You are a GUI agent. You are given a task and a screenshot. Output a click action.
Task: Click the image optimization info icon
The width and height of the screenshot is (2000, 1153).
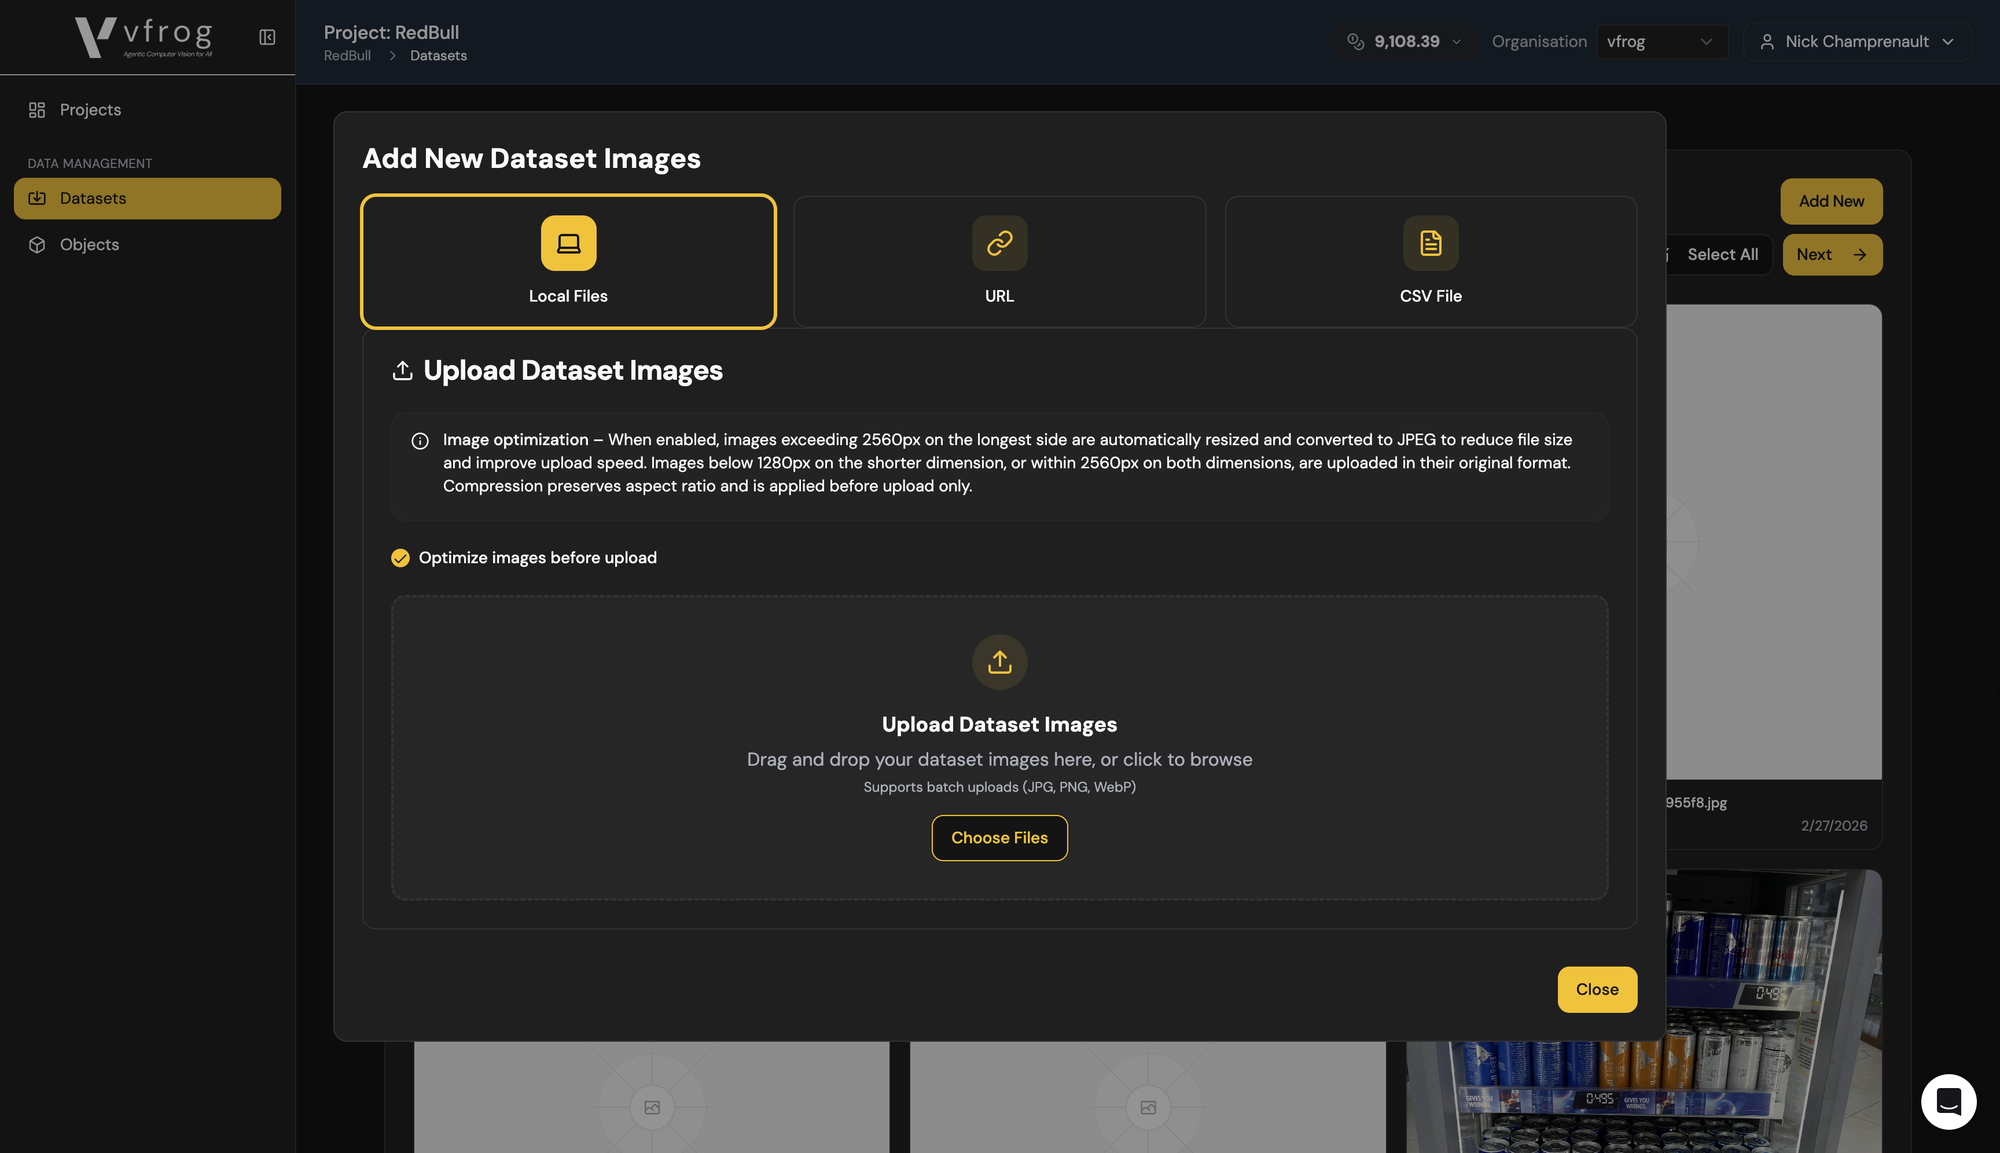click(420, 441)
